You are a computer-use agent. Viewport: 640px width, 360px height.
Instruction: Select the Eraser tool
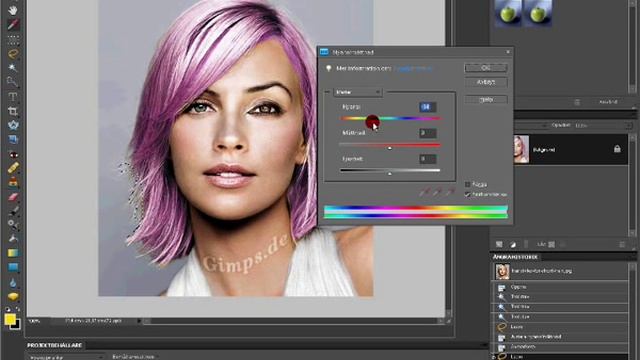click(13, 197)
